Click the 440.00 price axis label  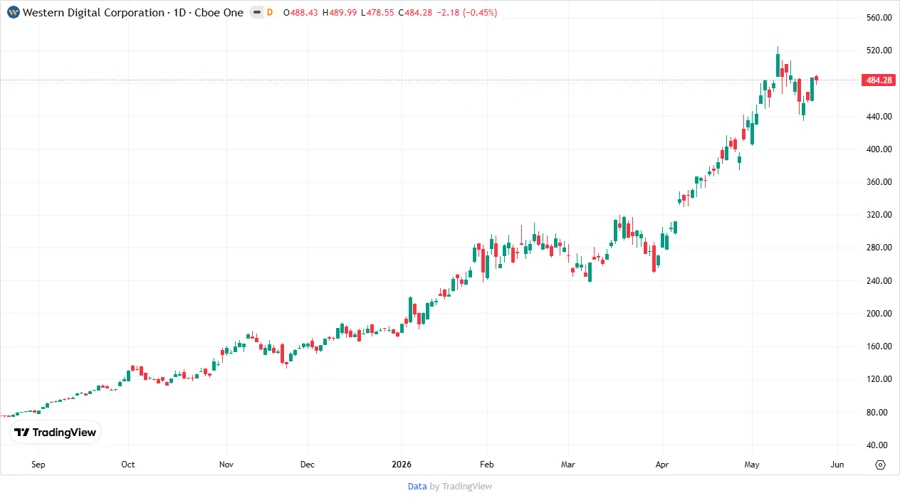pos(879,116)
